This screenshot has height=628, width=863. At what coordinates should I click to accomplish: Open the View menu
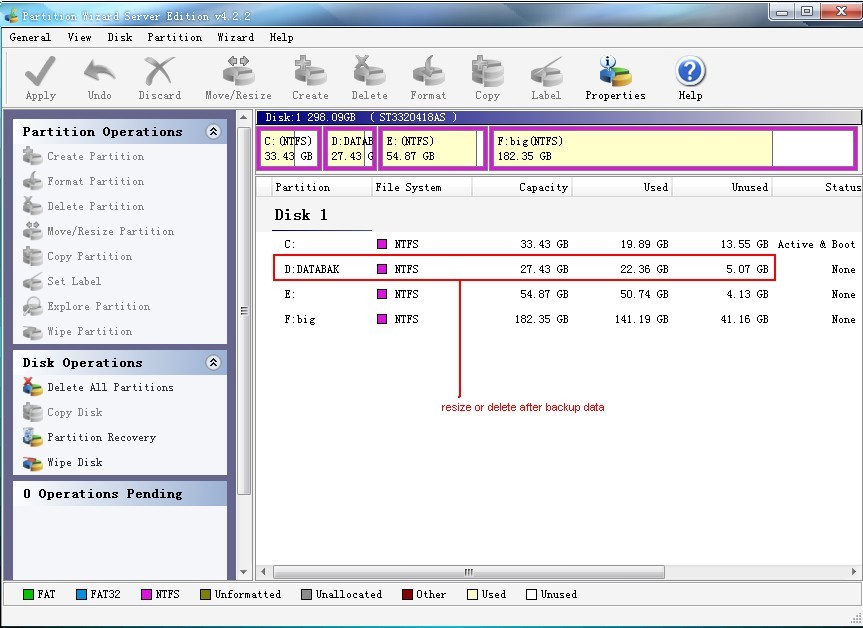(79, 37)
